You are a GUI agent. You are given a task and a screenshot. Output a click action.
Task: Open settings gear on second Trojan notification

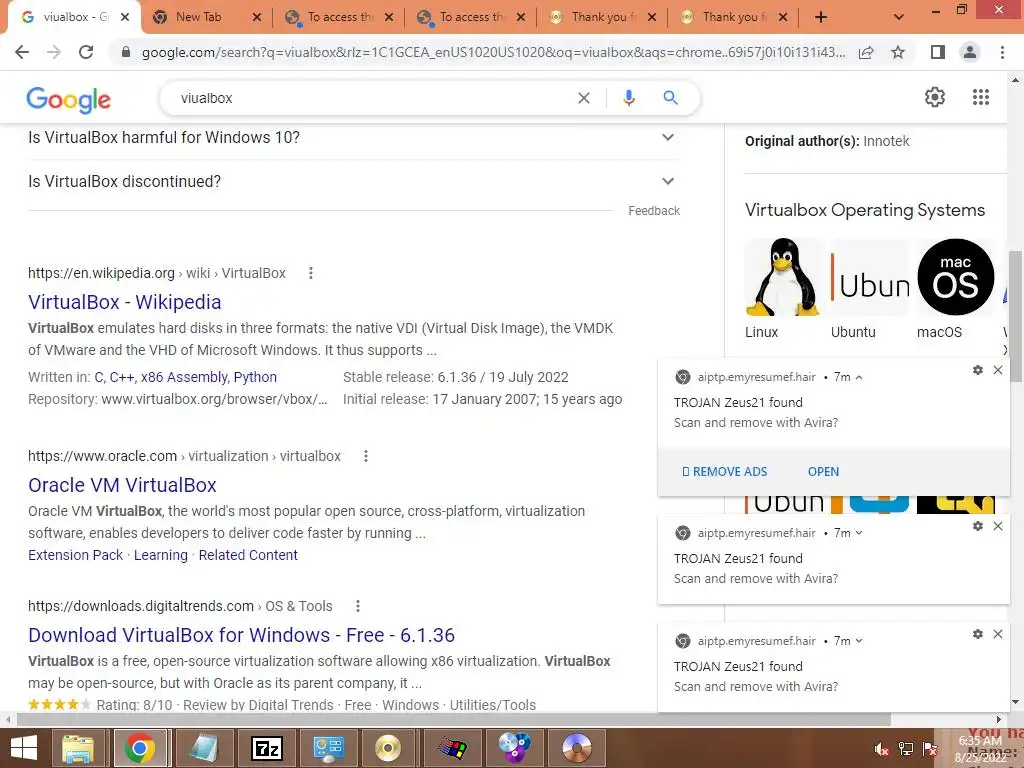click(978, 526)
